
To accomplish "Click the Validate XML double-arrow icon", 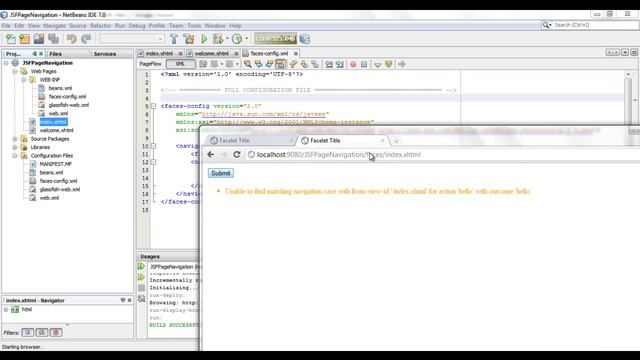I will pyautogui.click(x=389, y=64).
